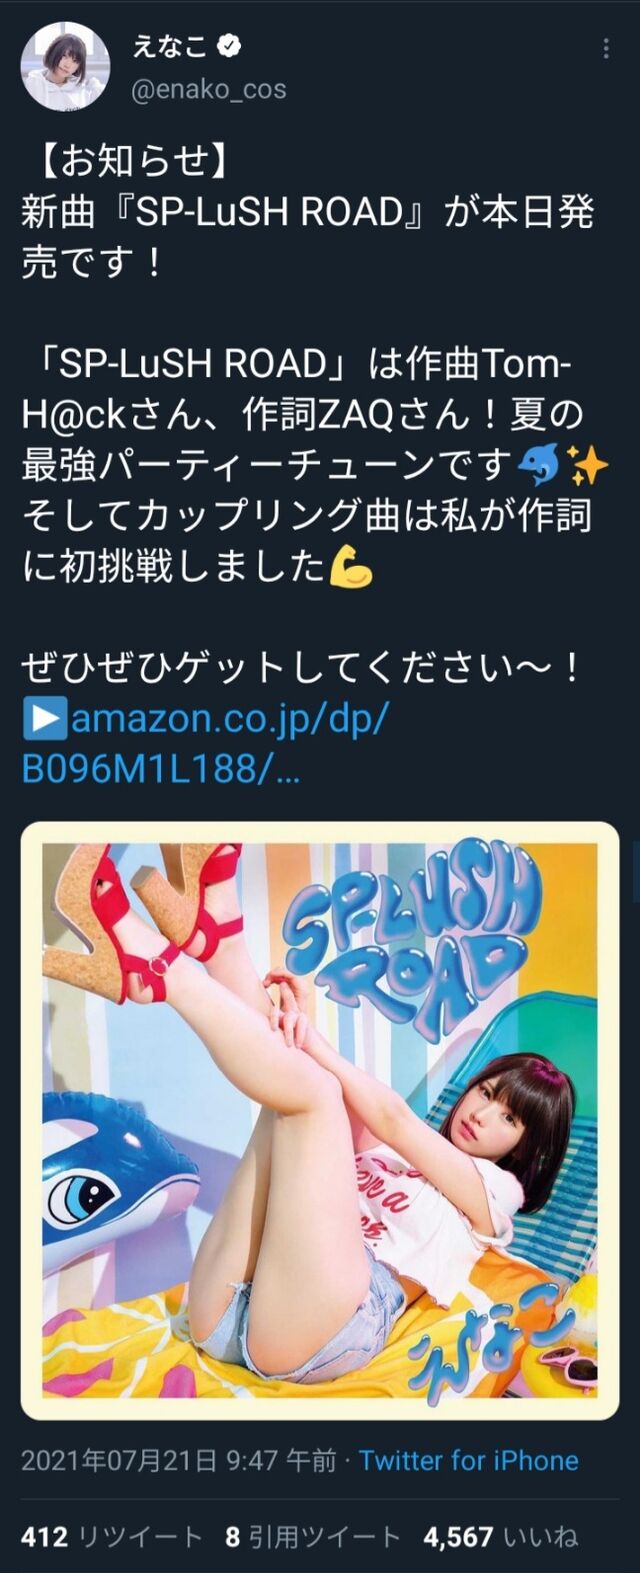Open the 2021年07月21日 9:47 午前 timestamp
Image resolution: width=640 pixels, height=1573 pixels.
click(178, 1460)
